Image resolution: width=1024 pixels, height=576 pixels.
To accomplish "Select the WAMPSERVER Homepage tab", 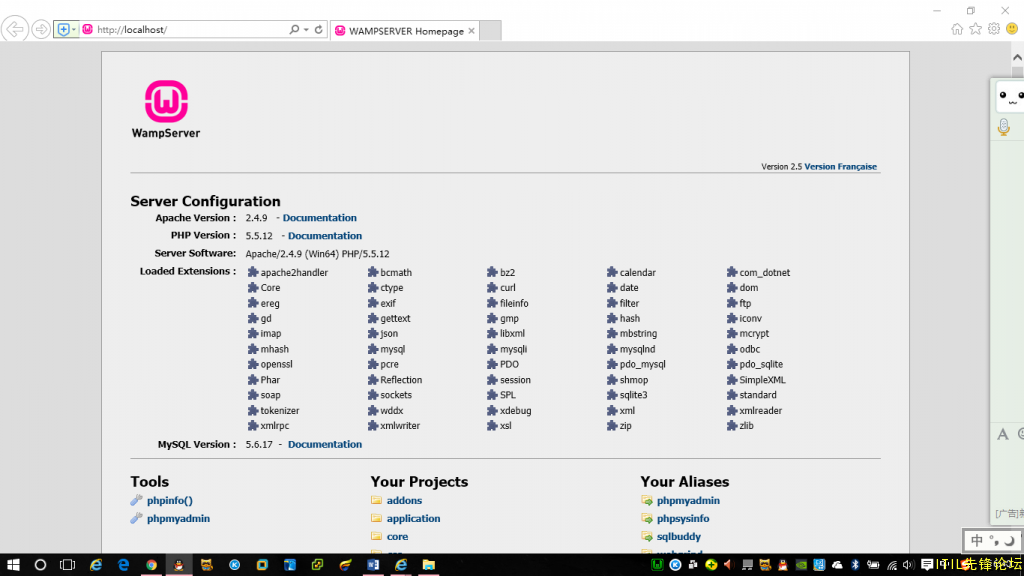I will tap(405, 31).
